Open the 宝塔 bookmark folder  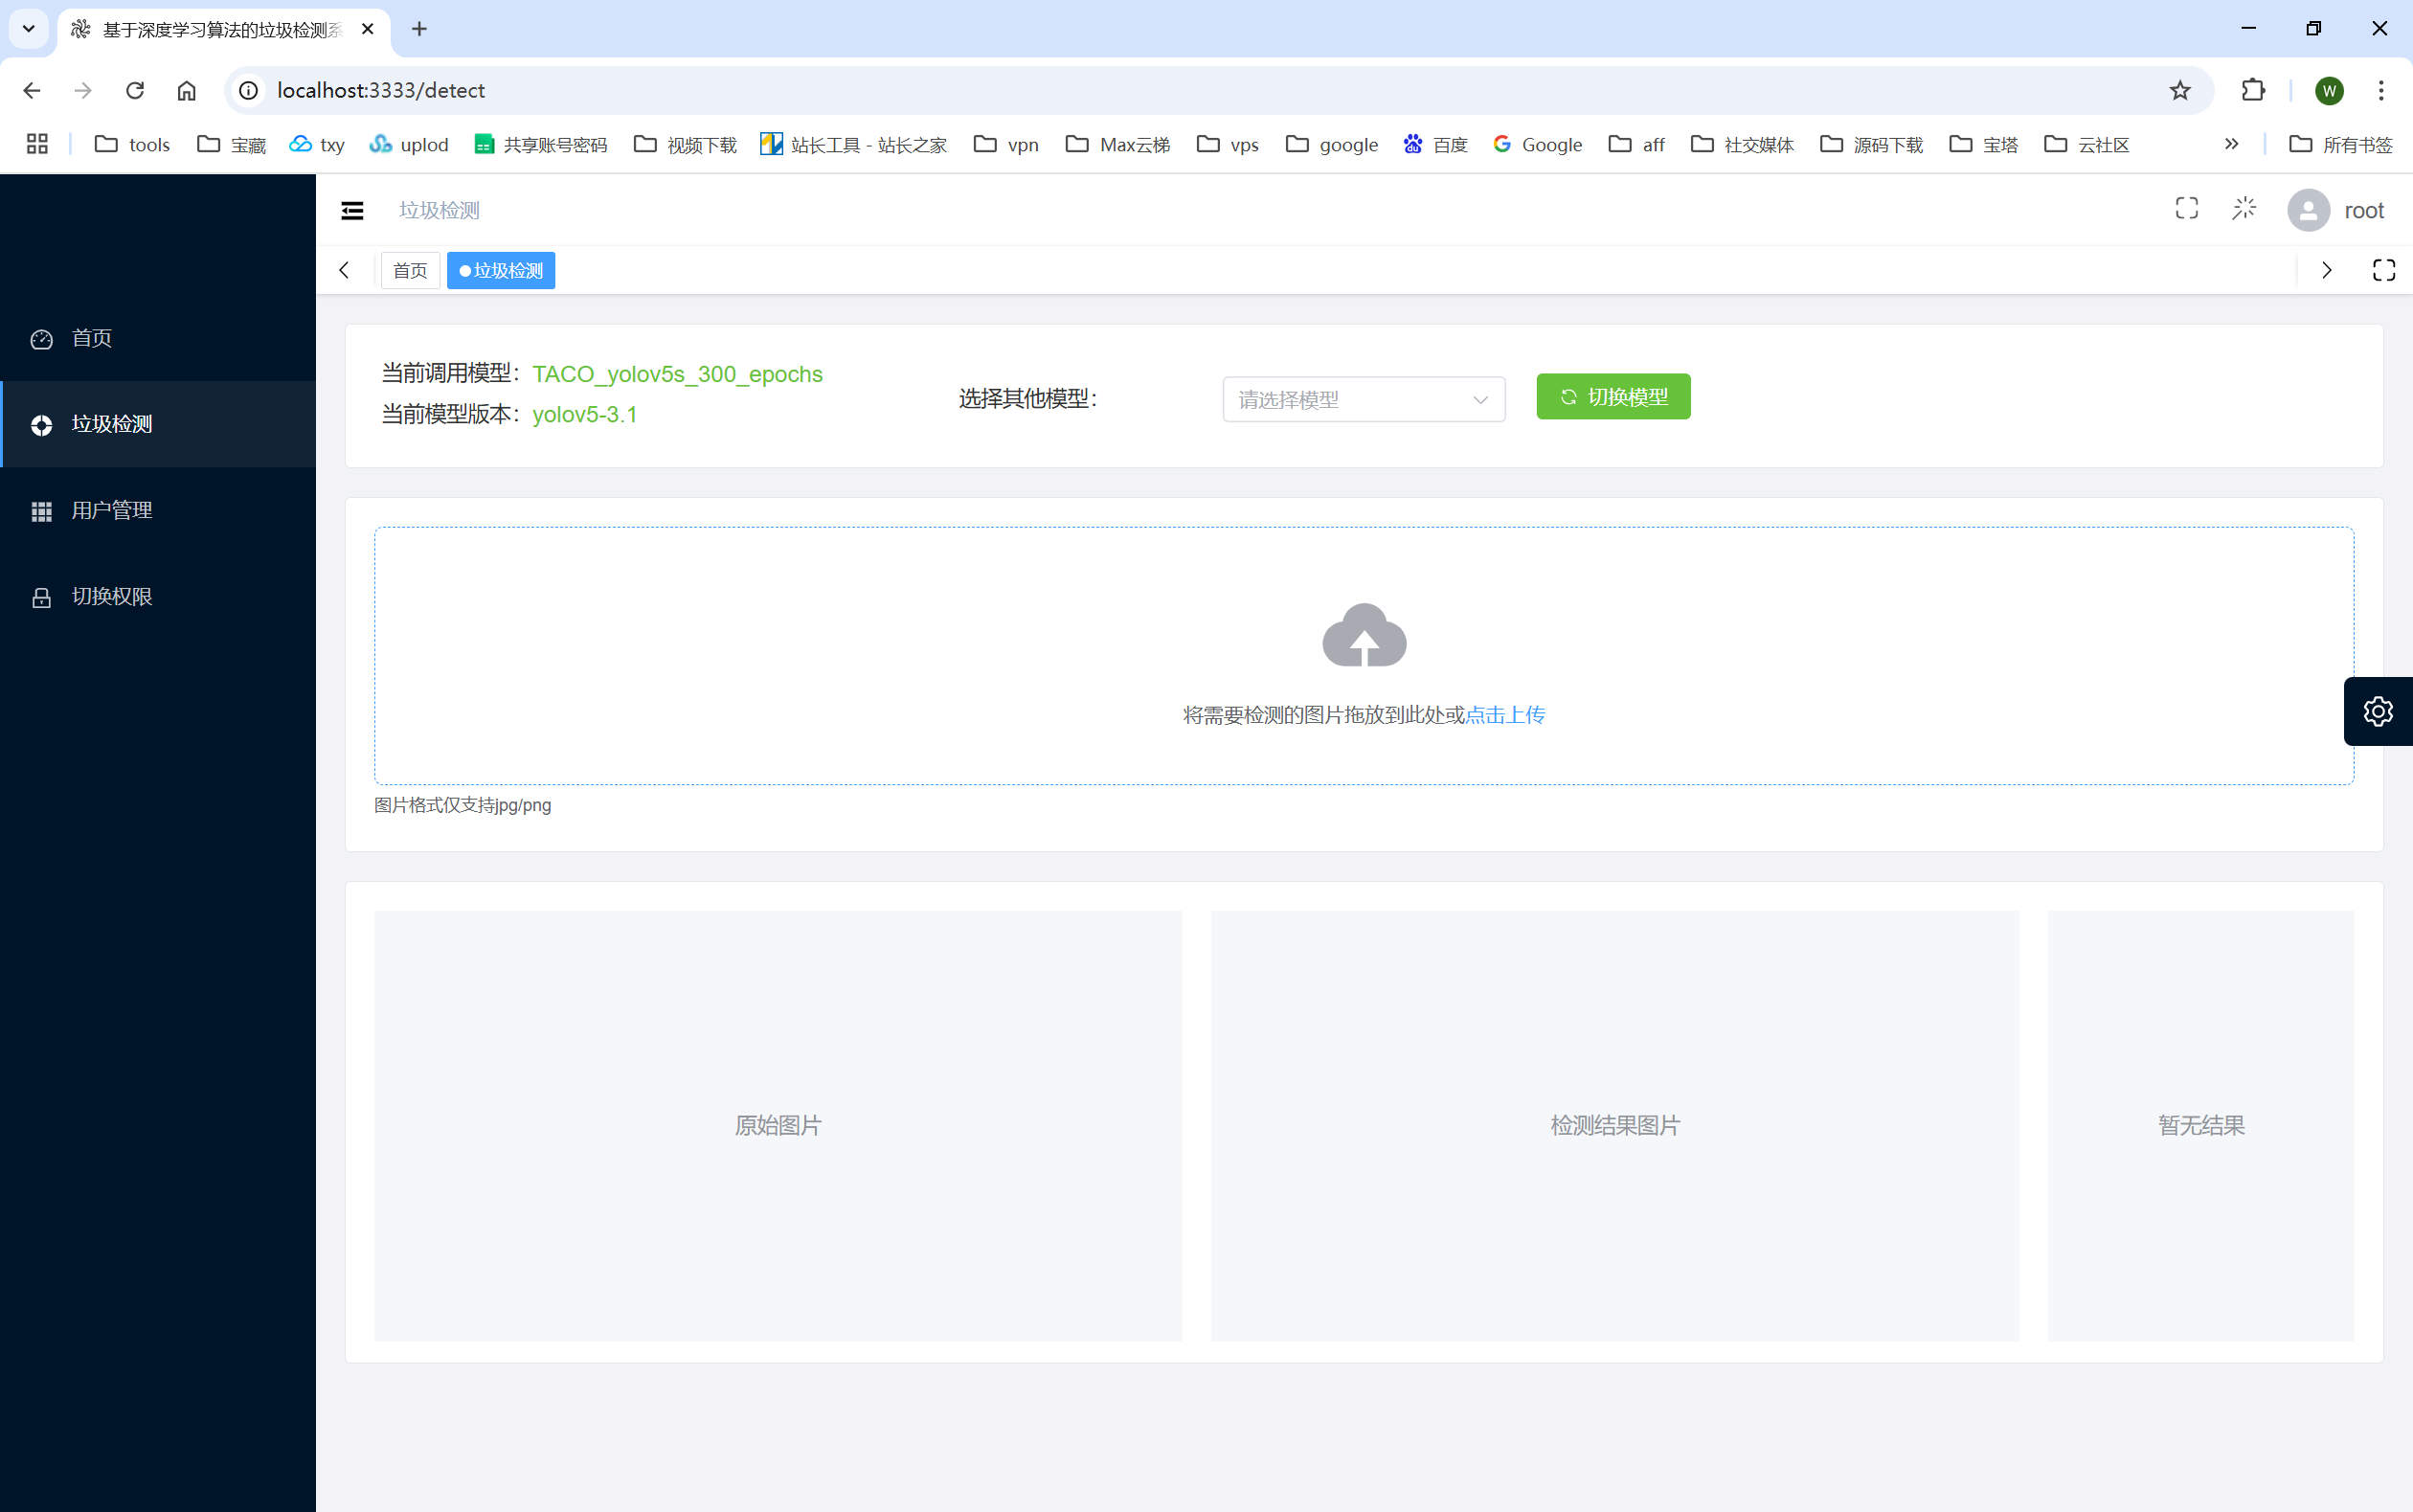1983,144
